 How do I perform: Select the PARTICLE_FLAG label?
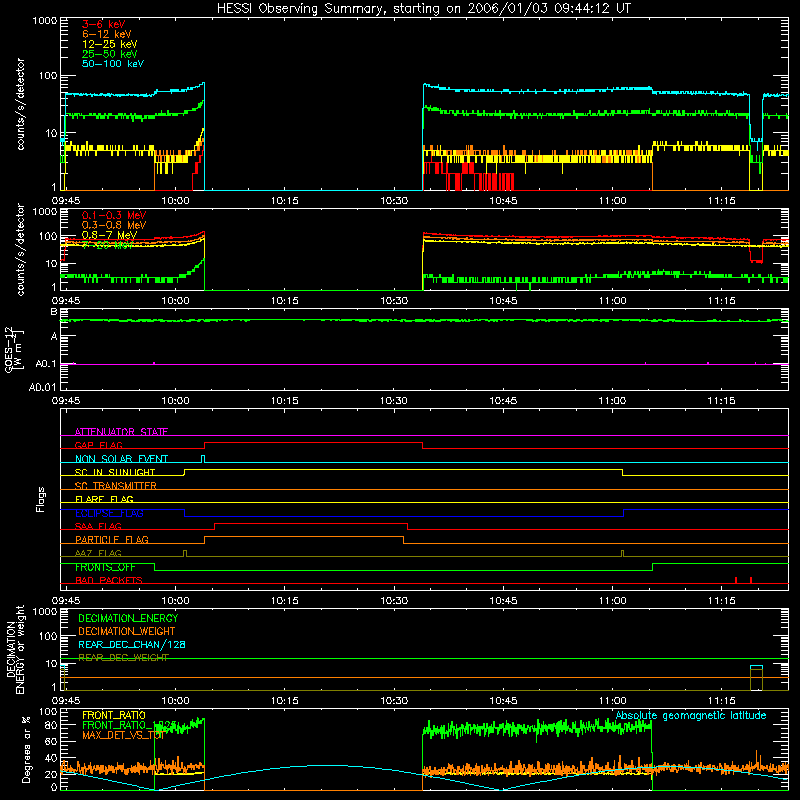[x=112, y=539]
